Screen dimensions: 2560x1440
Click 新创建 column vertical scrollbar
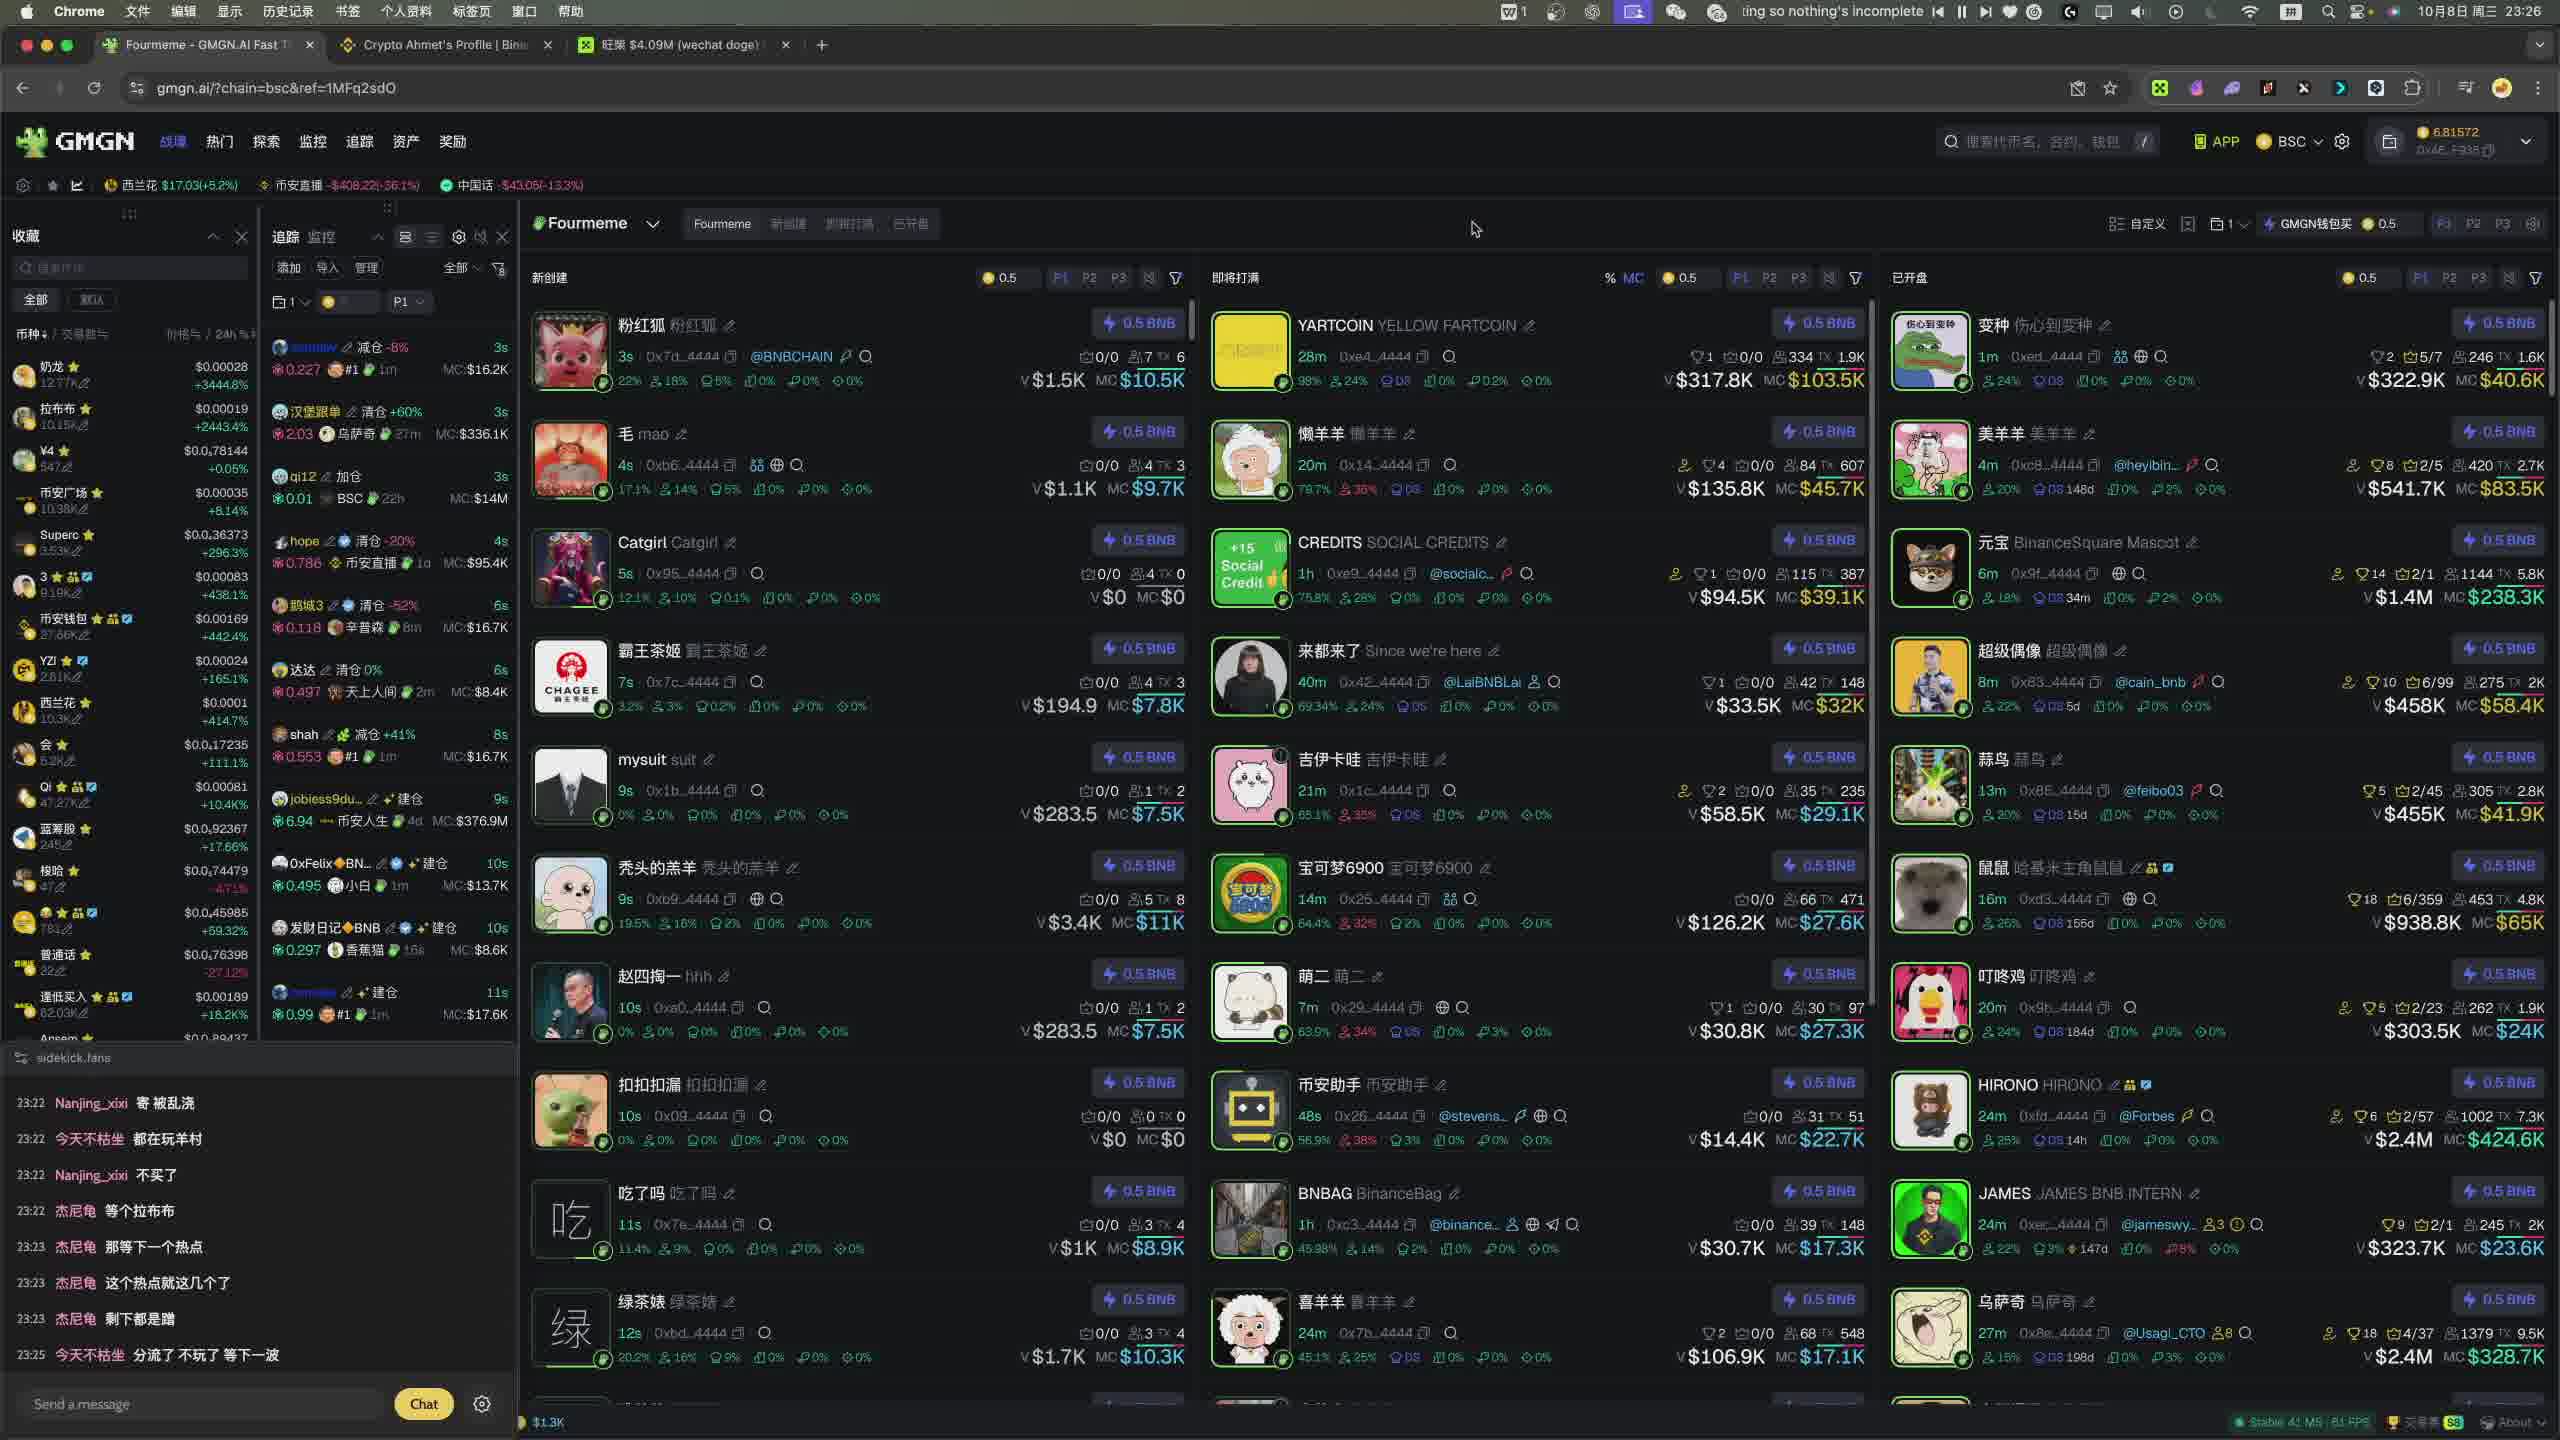(x=1191, y=320)
